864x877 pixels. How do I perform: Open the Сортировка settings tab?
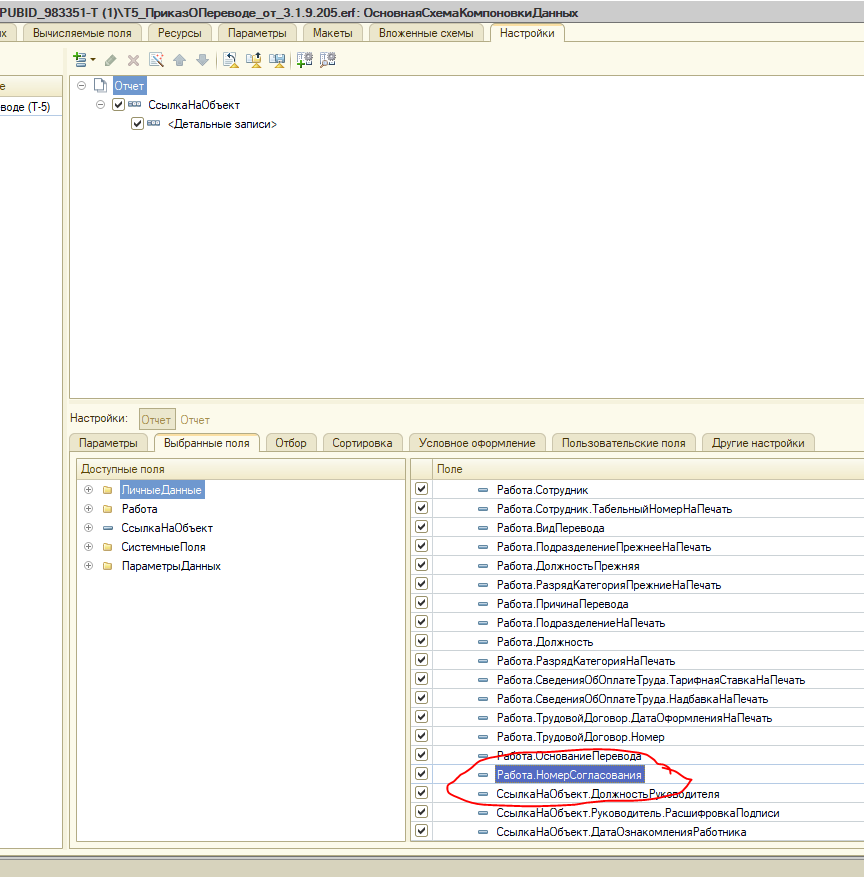(362, 443)
